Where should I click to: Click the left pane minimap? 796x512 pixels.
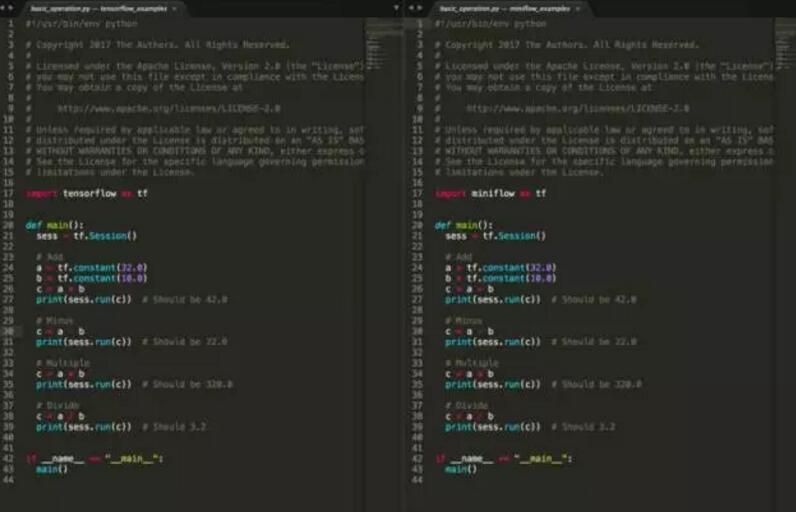click(x=384, y=46)
